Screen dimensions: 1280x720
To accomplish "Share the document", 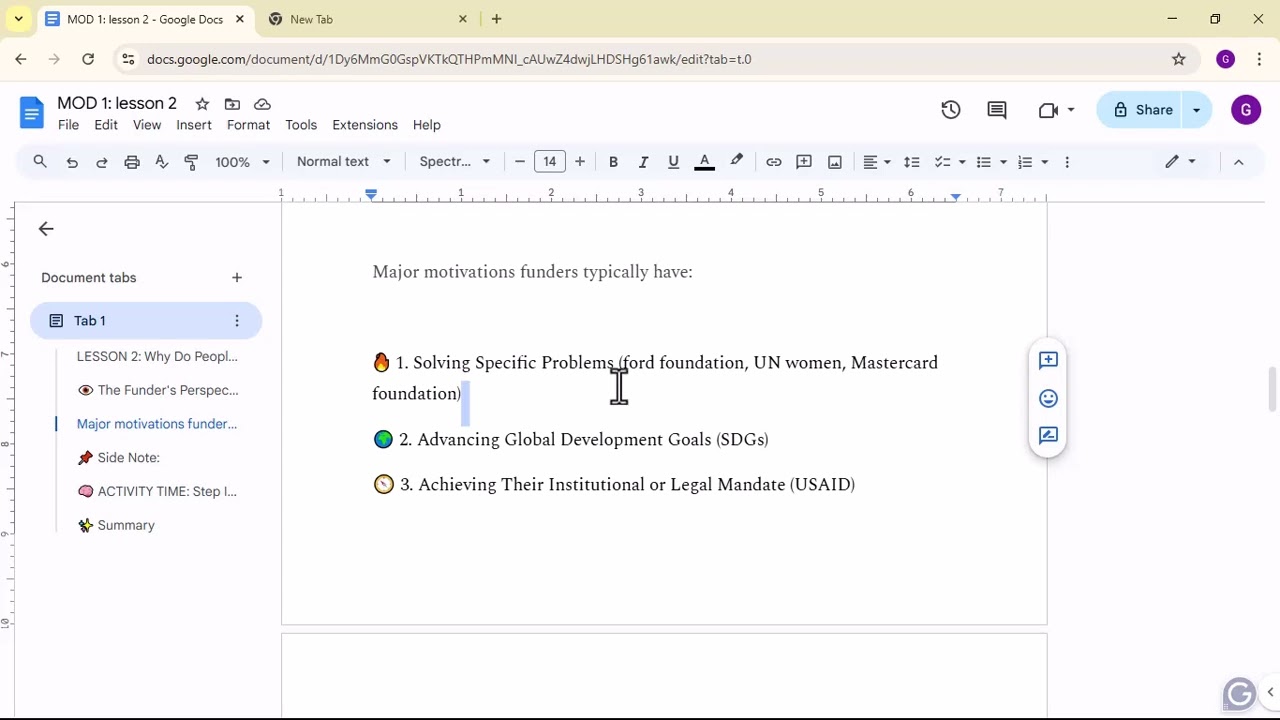I will [1140, 110].
